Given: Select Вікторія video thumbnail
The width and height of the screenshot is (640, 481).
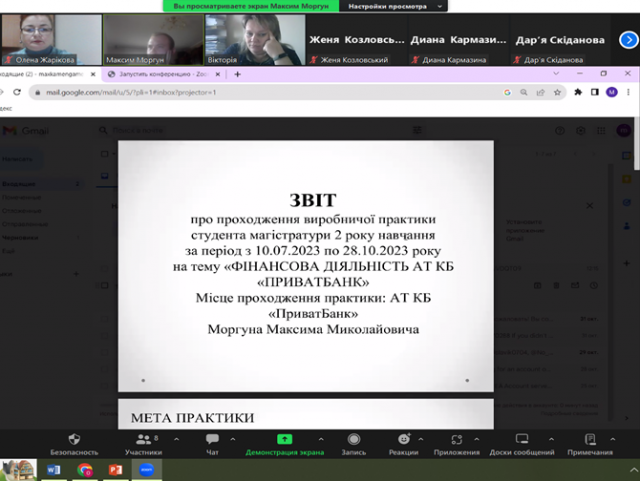Looking at the screenshot, I should [255, 40].
